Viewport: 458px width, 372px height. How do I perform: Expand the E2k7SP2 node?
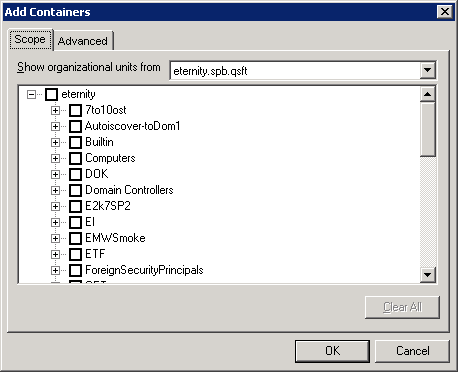click(x=55, y=206)
